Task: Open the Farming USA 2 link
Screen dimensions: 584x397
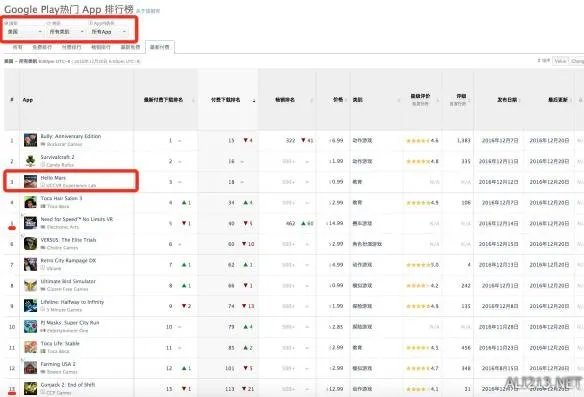Action: (x=58, y=364)
